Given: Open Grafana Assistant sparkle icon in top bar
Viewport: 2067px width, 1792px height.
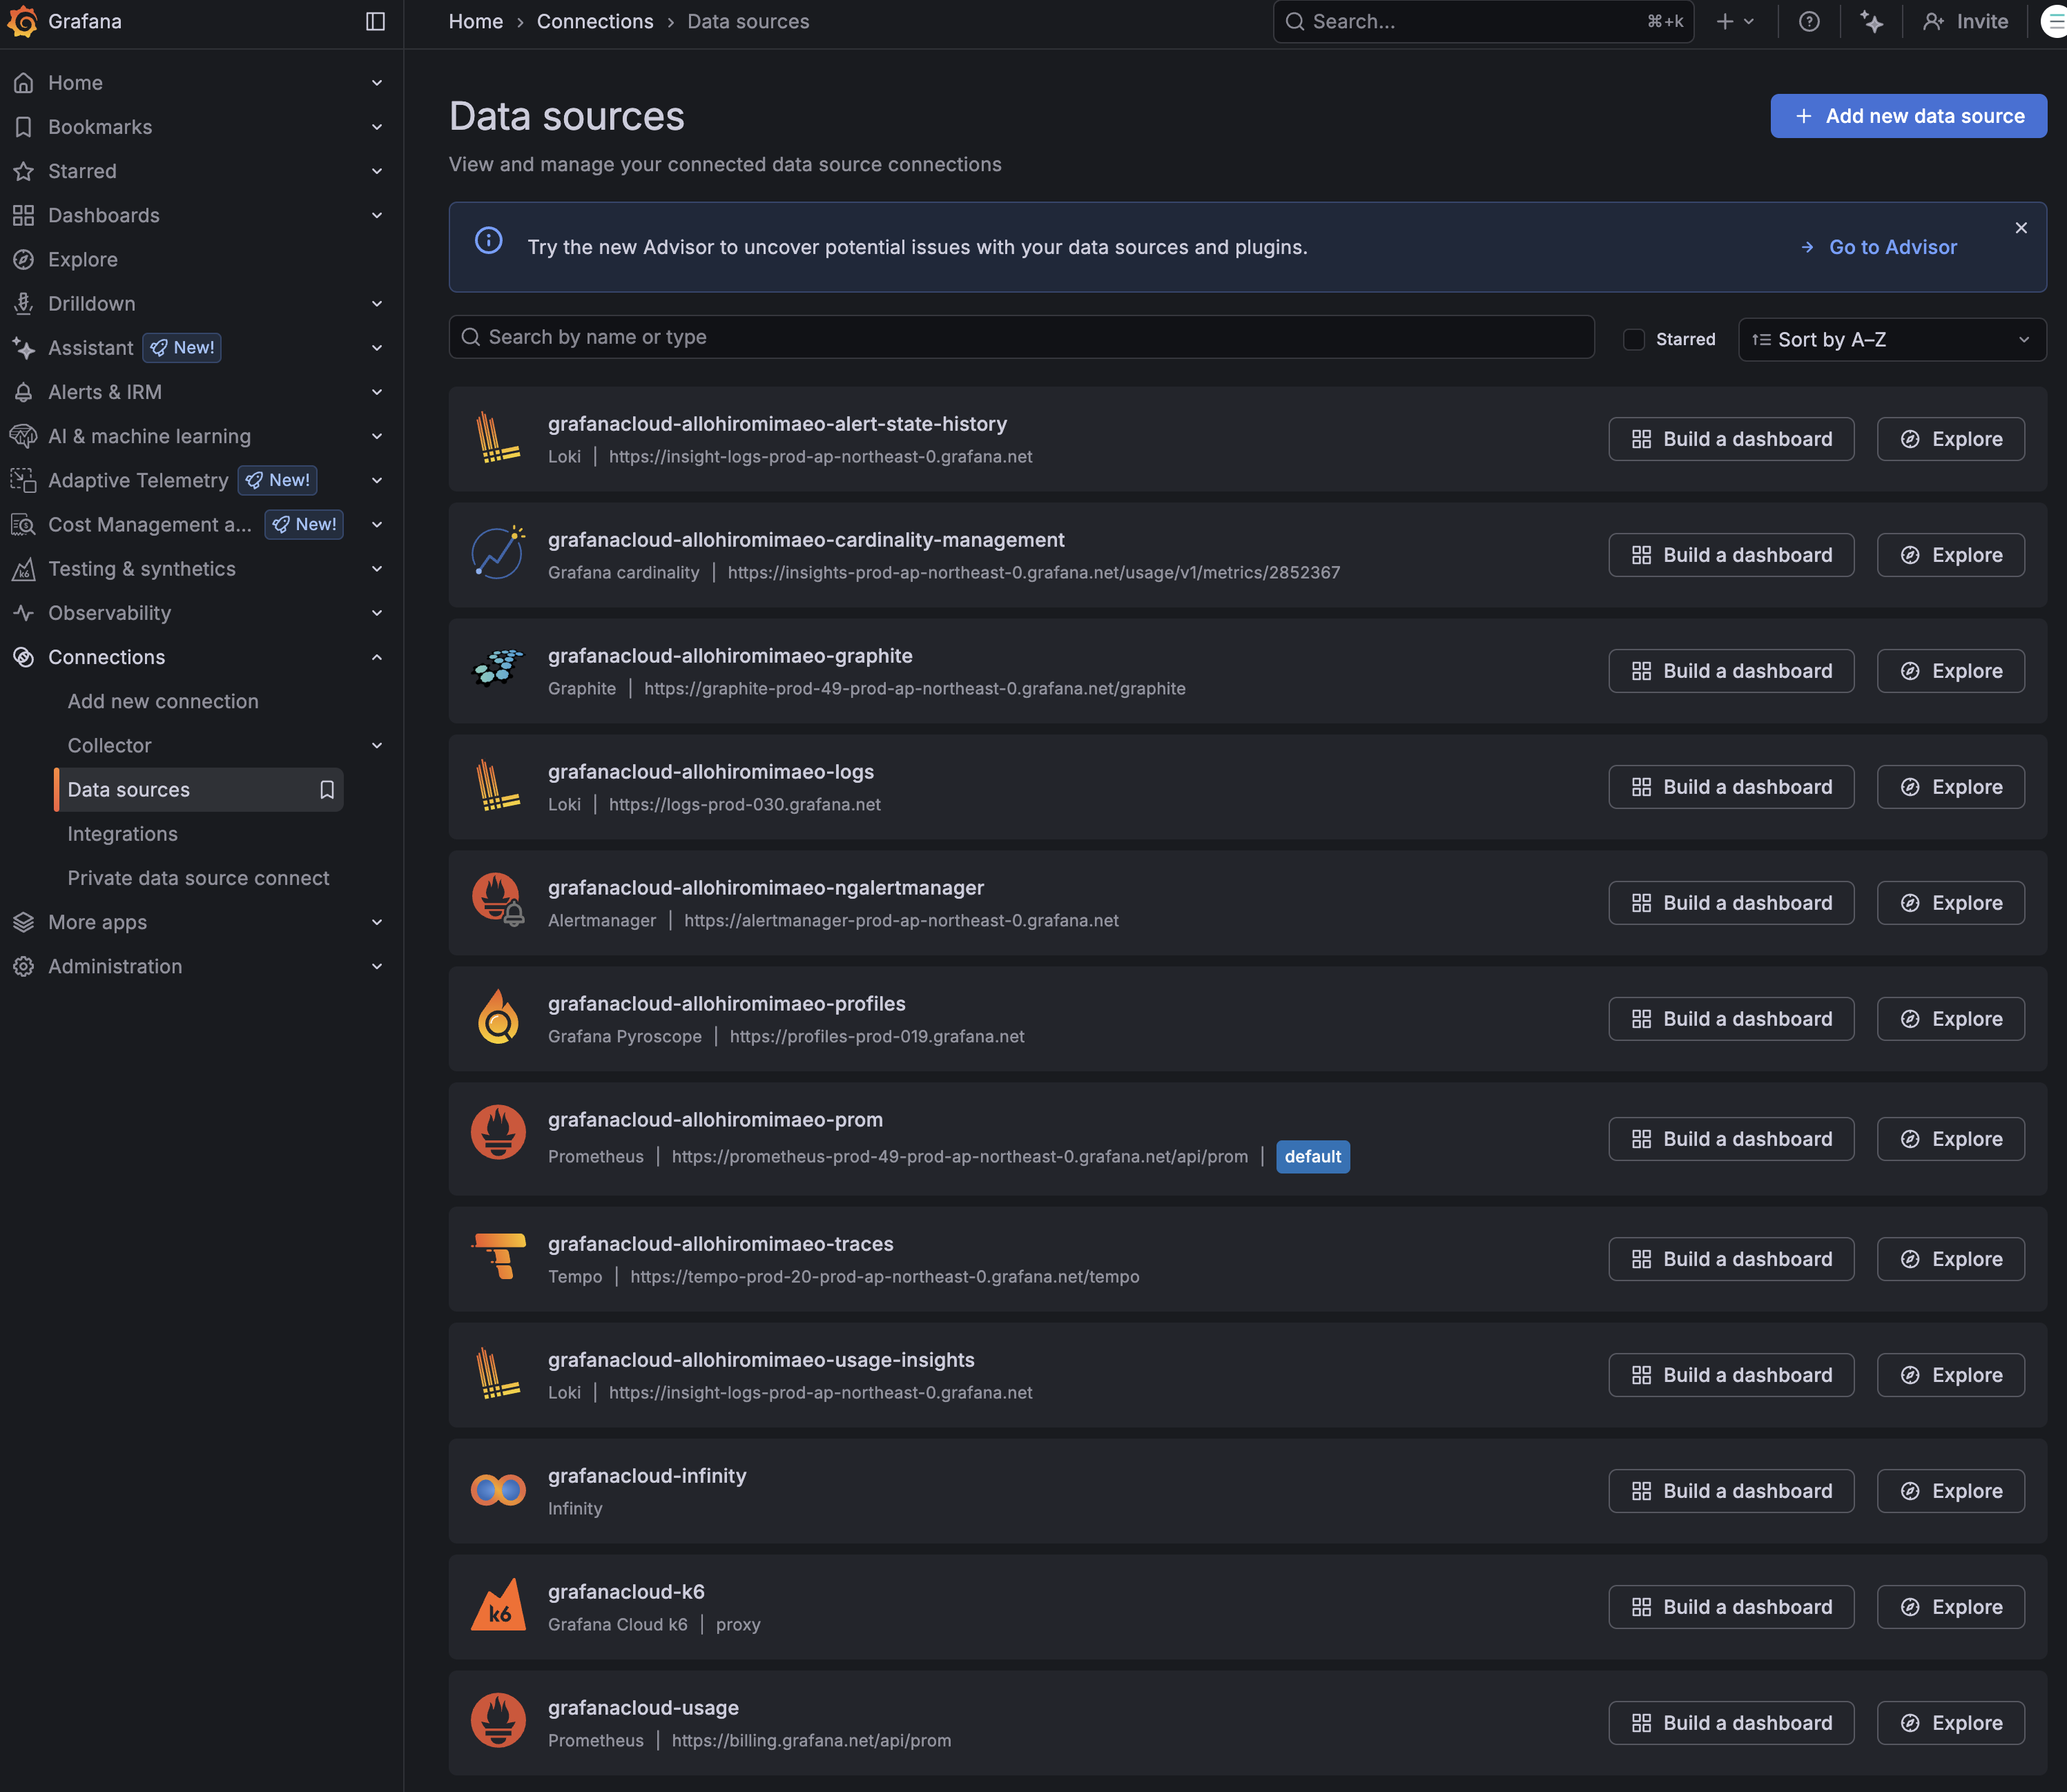Looking at the screenshot, I should pos(1871,21).
